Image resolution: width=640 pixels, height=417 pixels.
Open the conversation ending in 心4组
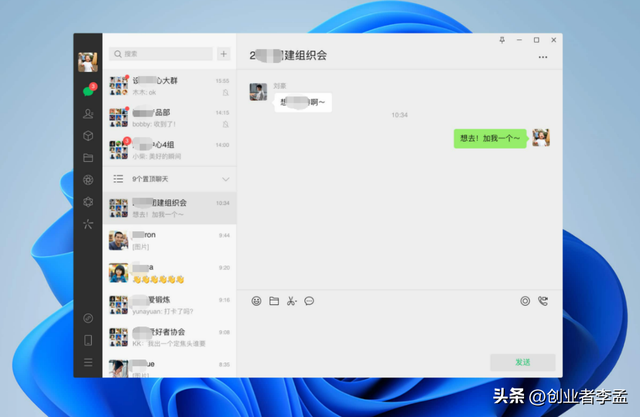(x=169, y=150)
